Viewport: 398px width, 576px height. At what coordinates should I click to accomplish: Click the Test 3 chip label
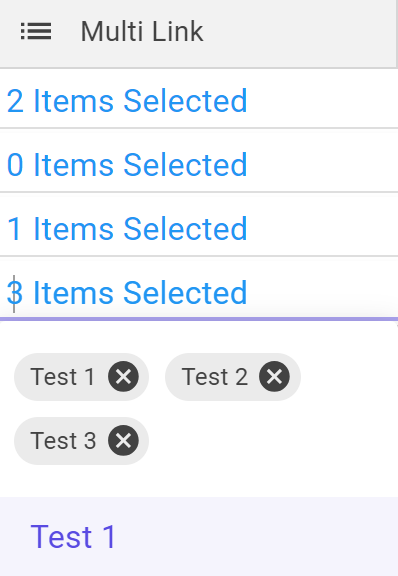coord(63,440)
